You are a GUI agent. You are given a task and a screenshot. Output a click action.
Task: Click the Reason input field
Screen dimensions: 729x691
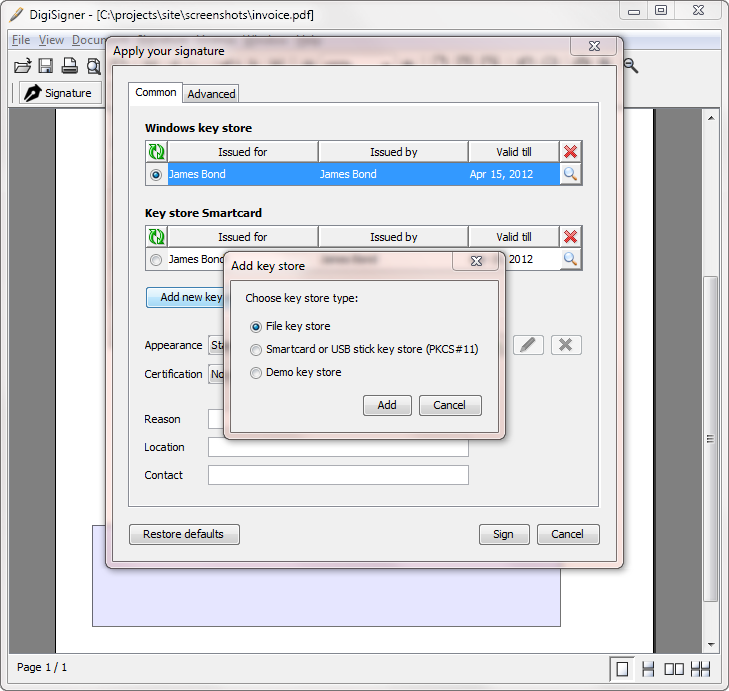[x=216, y=419]
